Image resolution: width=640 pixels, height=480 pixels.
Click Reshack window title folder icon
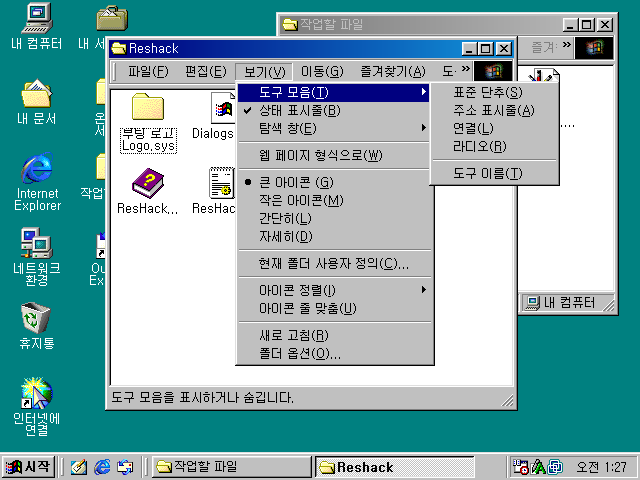[119, 49]
